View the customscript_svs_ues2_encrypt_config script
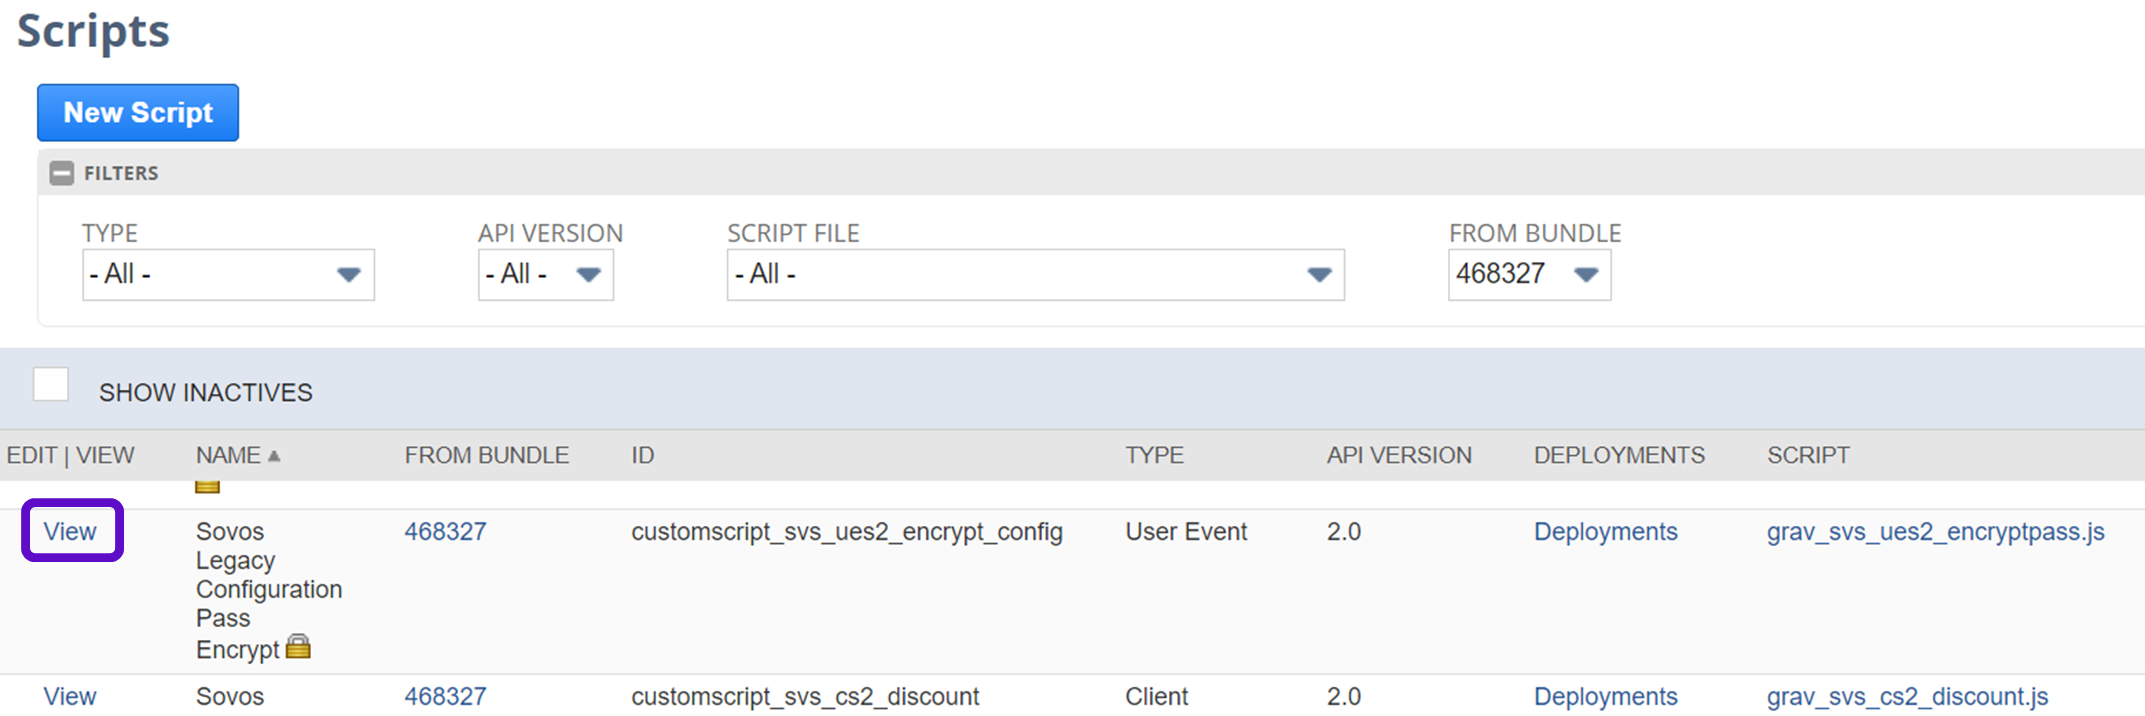This screenshot has width=2145, height=716. [70, 531]
